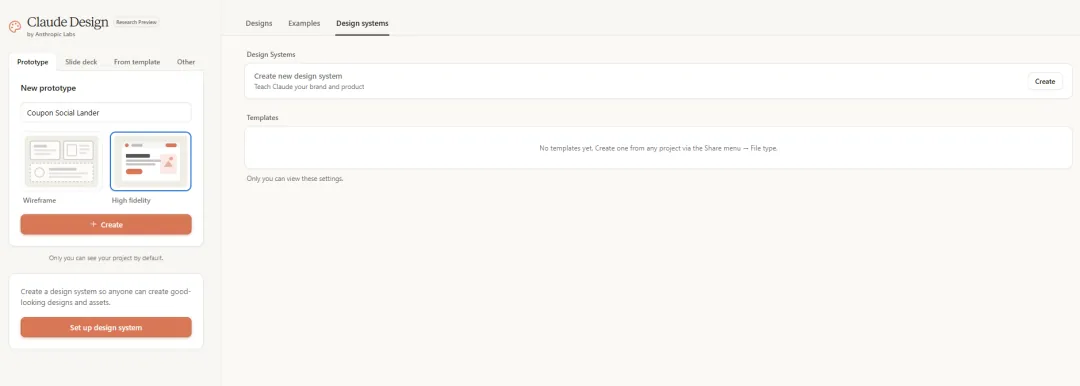Open the From template tab
This screenshot has height=386, width=1080.
137,62
